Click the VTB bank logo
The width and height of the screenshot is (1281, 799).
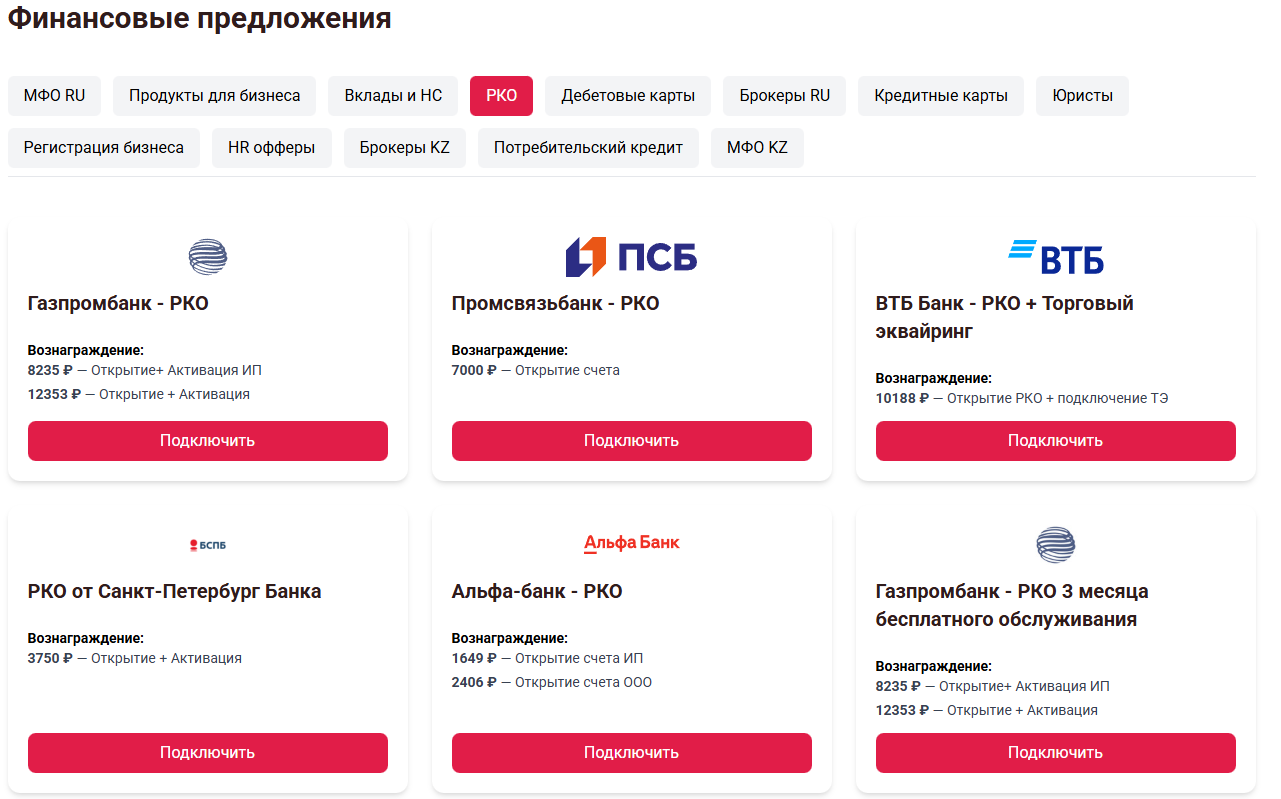pos(1055,257)
